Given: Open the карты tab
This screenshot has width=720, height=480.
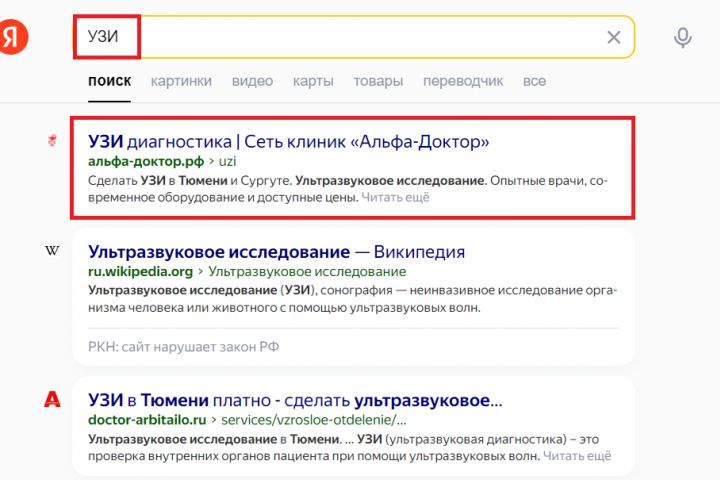Looking at the screenshot, I should pyautogui.click(x=313, y=81).
